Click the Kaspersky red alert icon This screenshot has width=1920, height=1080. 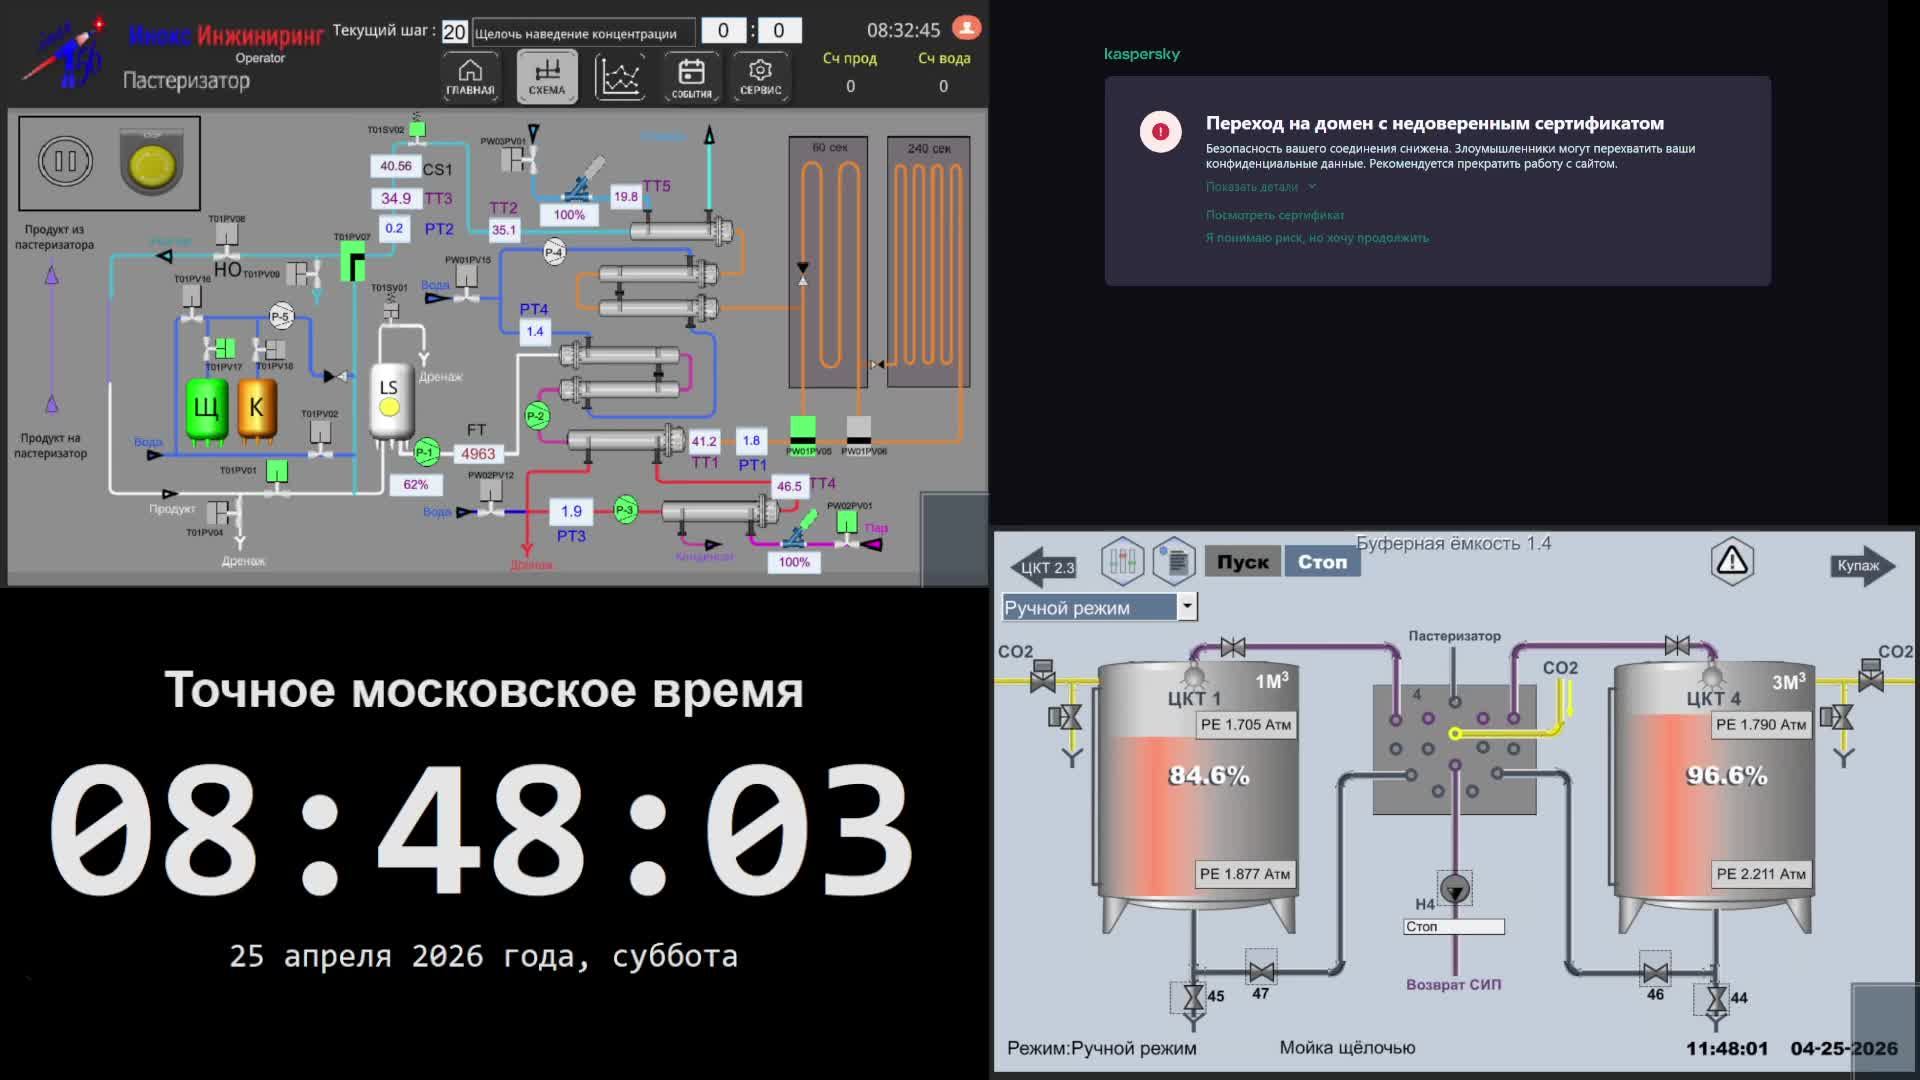[x=1160, y=131]
